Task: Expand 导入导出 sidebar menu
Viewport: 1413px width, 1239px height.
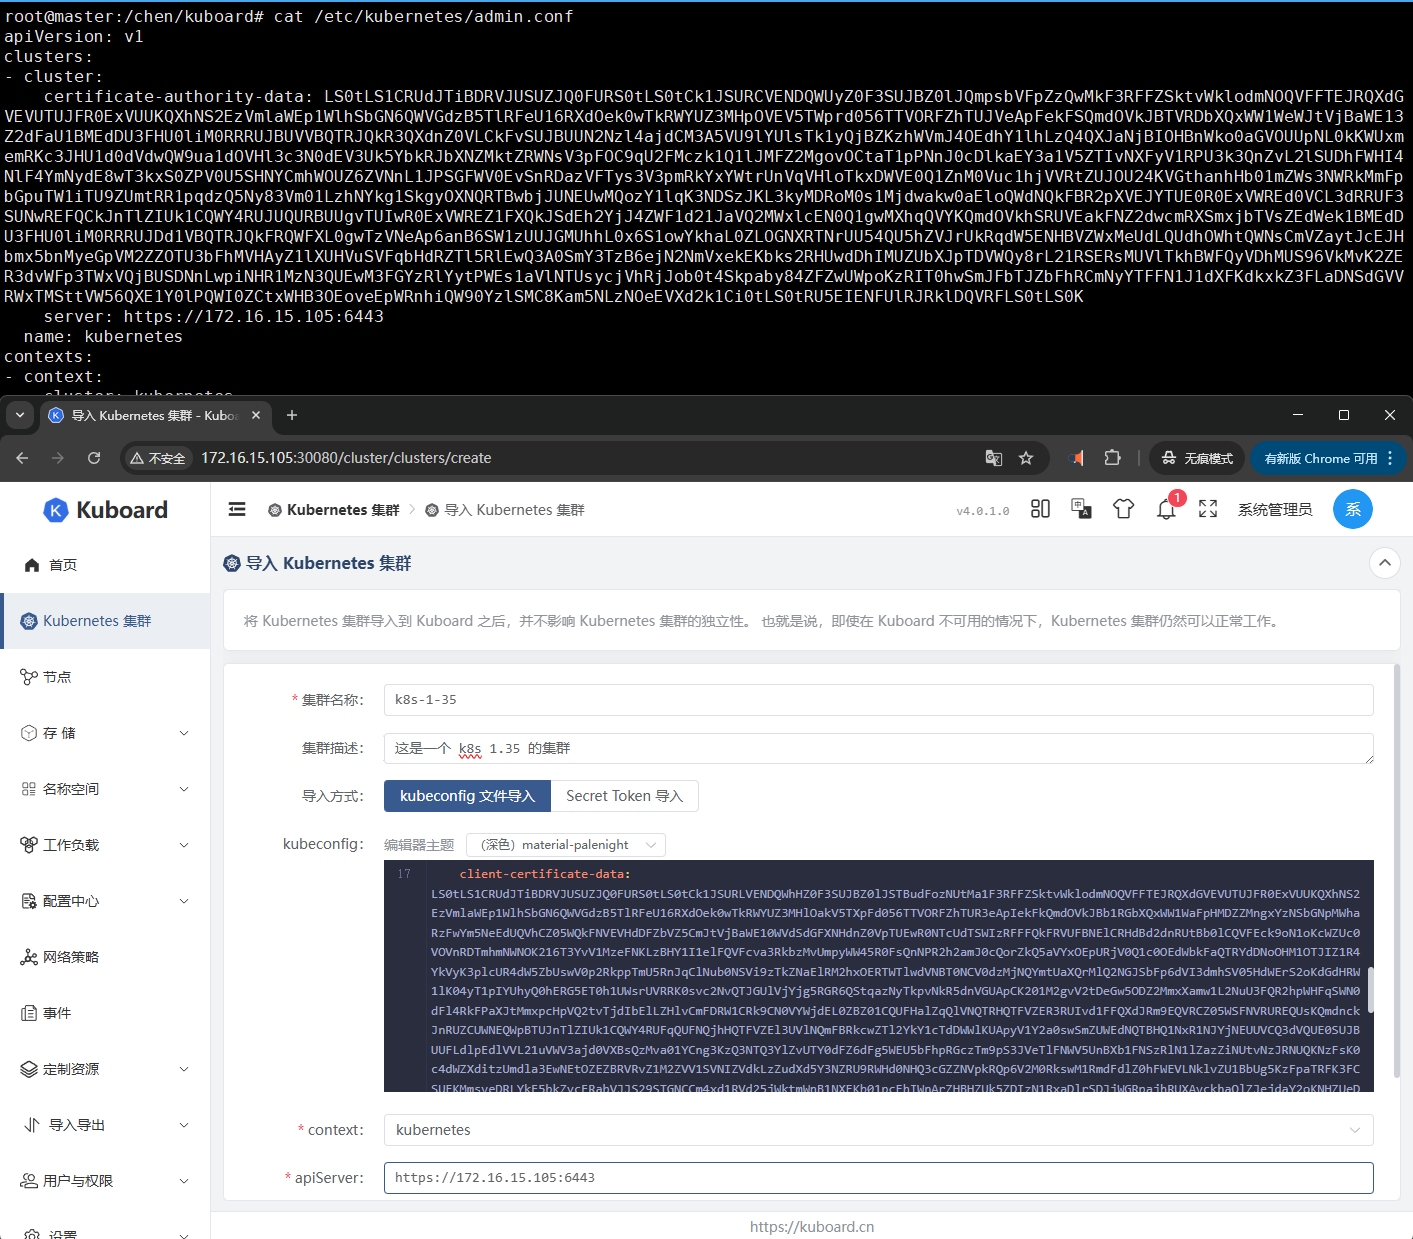Action: 105,1125
